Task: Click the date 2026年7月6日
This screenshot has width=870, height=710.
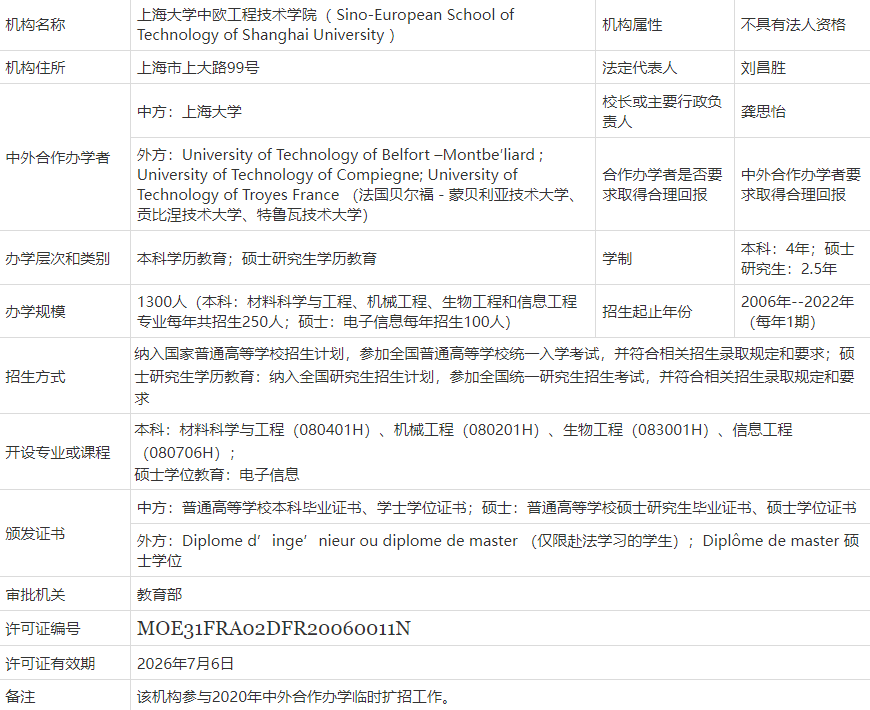Action: tap(185, 663)
